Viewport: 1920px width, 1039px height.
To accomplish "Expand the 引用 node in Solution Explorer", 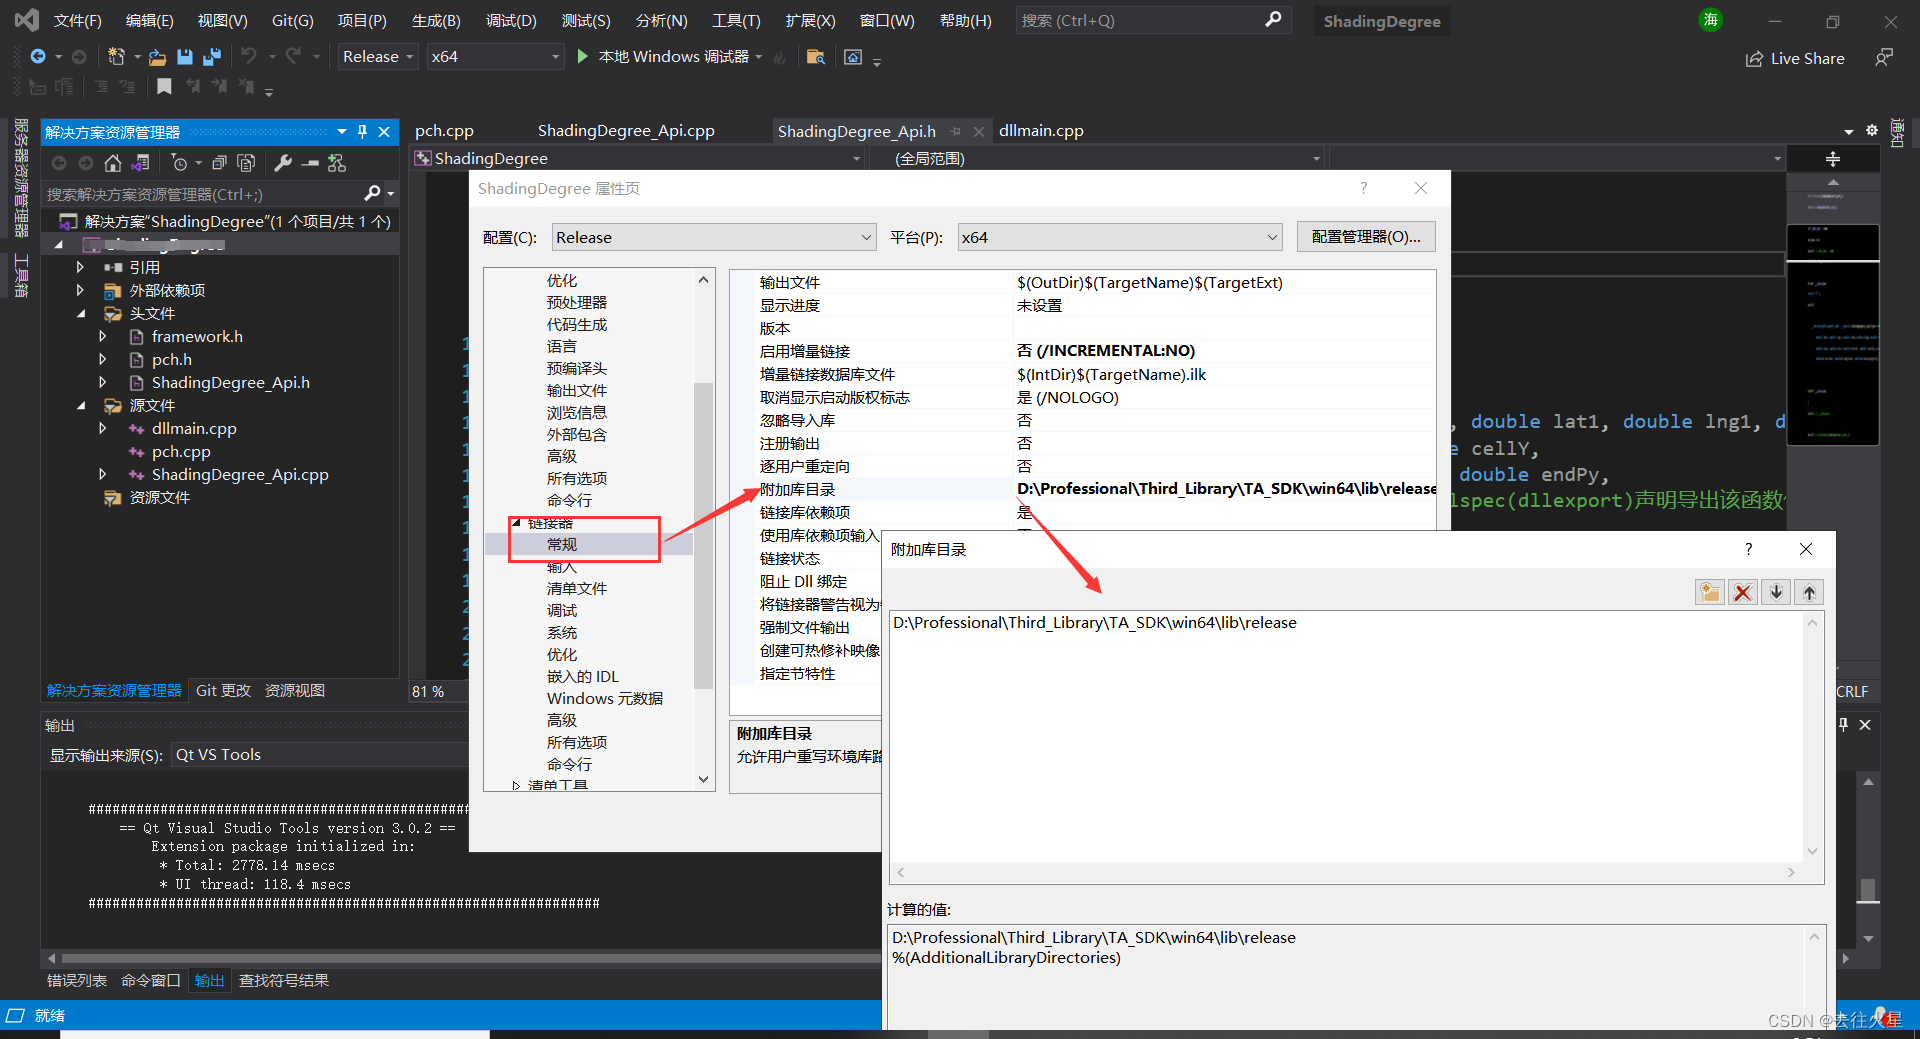I will [80, 267].
